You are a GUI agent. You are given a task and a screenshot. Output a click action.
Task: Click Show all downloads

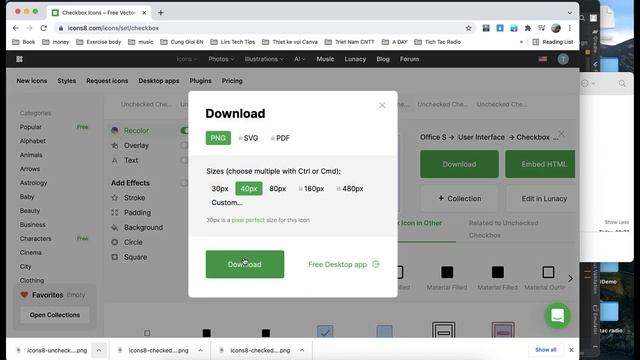[x=546, y=350]
